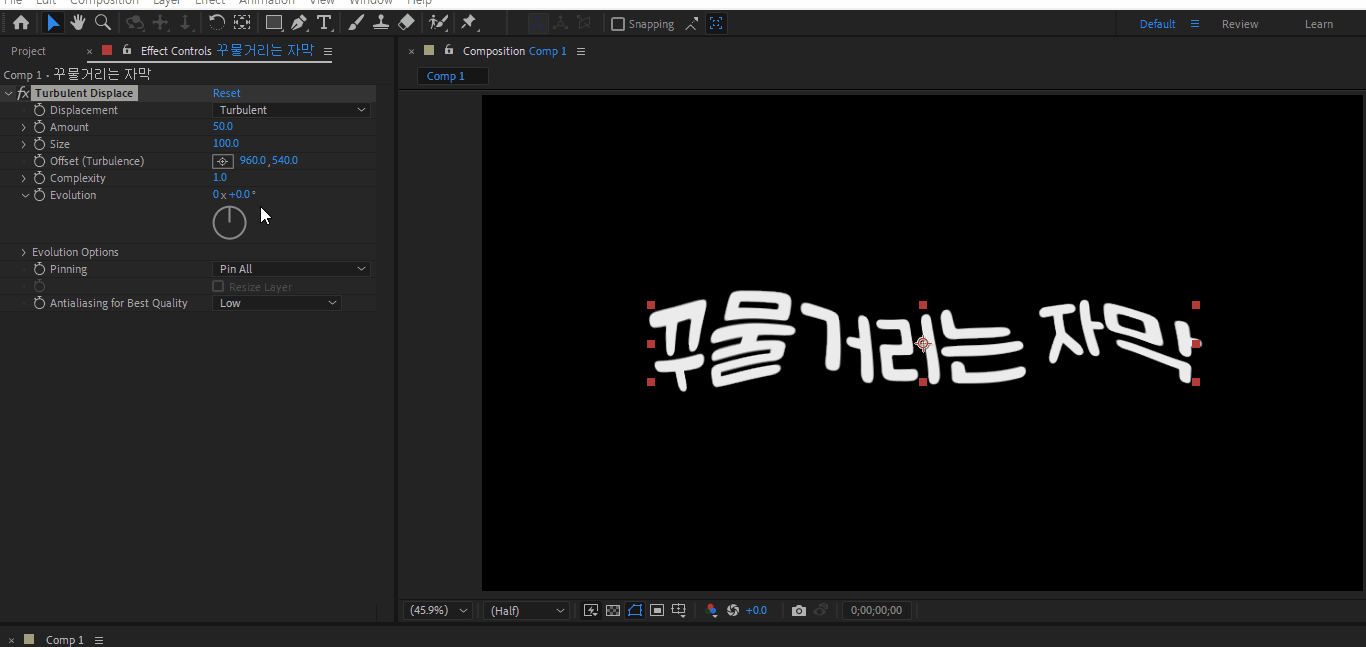
Task: Select the Eraser tool
Action: (x=406, y=22)
